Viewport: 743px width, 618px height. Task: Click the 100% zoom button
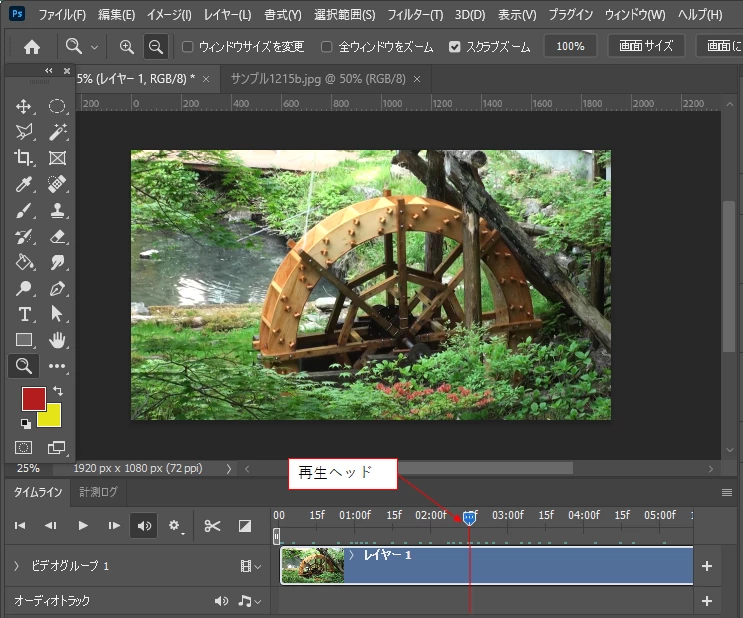tap(570, 46)
